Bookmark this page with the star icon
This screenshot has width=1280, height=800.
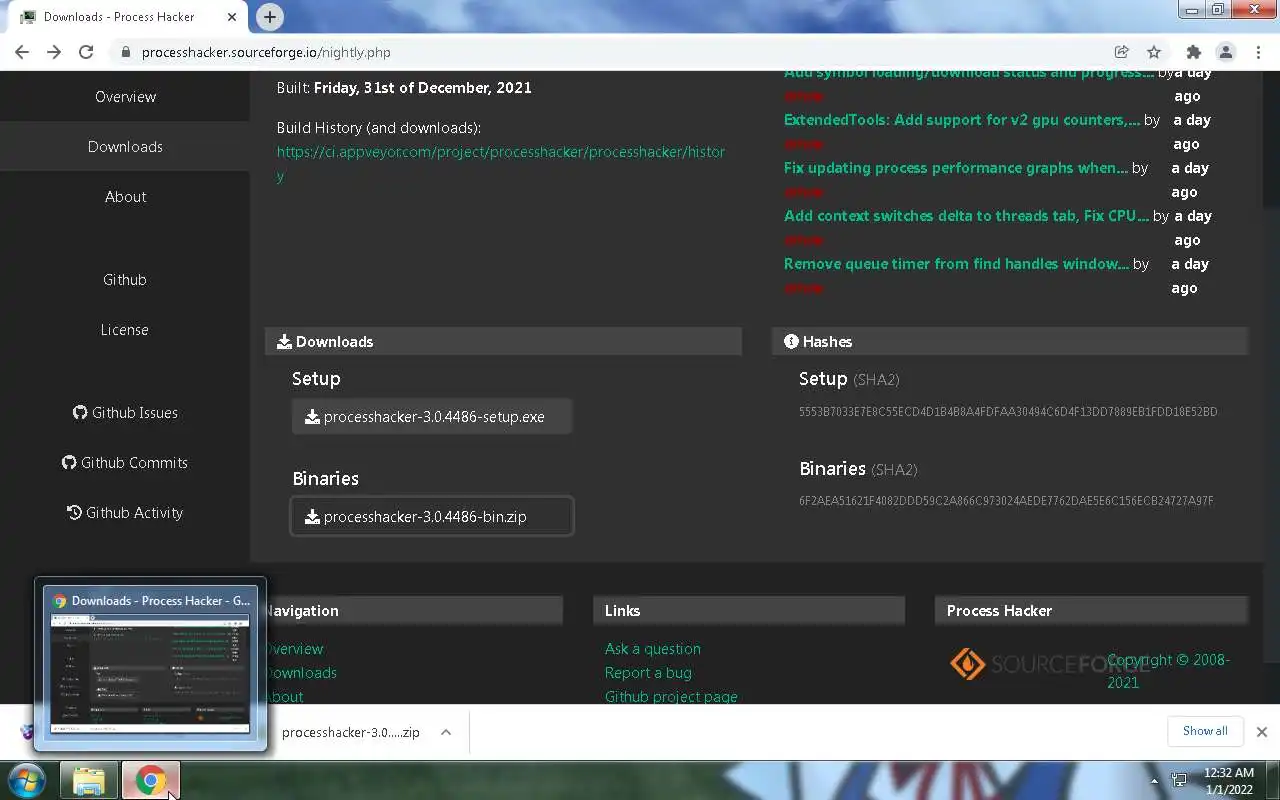(1154, 52)
